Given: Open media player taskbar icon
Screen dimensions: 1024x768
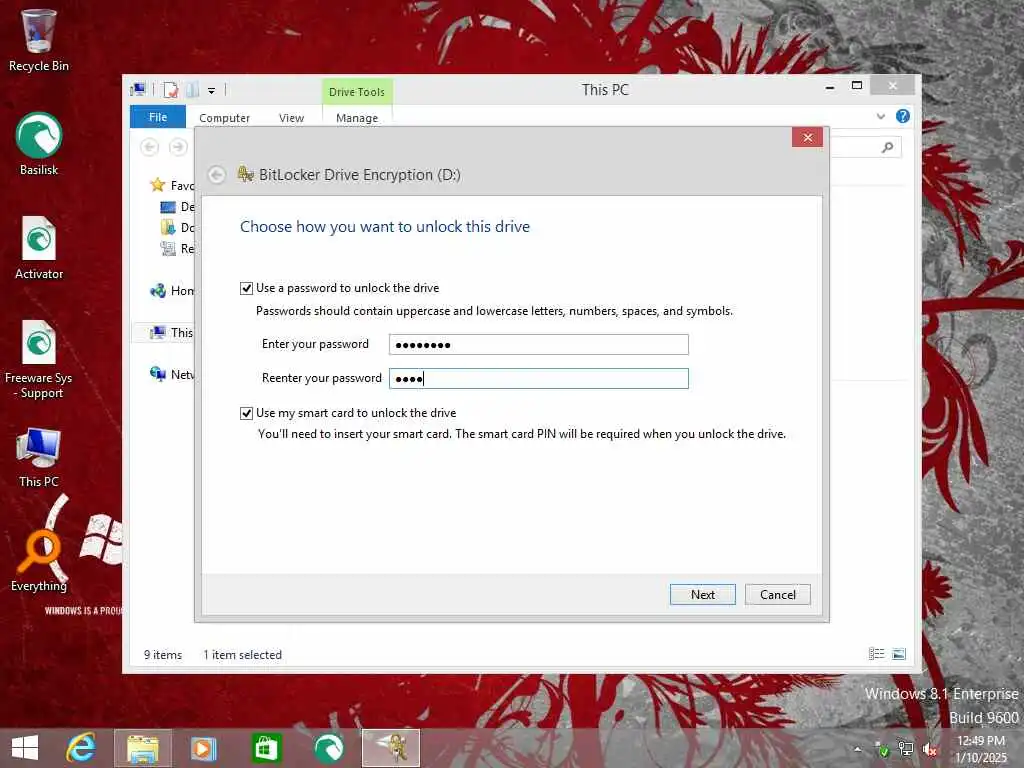Looking at the screenshot, I should [x=203, y=748].
